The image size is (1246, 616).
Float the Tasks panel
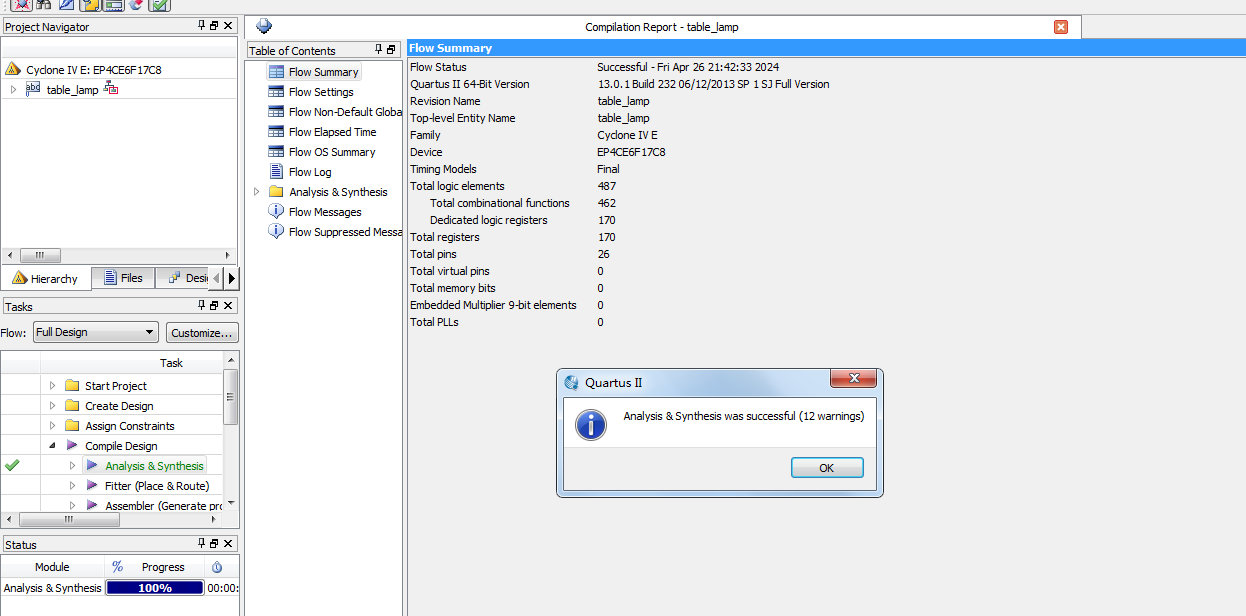pyautogui.click(x=214, y=306)
